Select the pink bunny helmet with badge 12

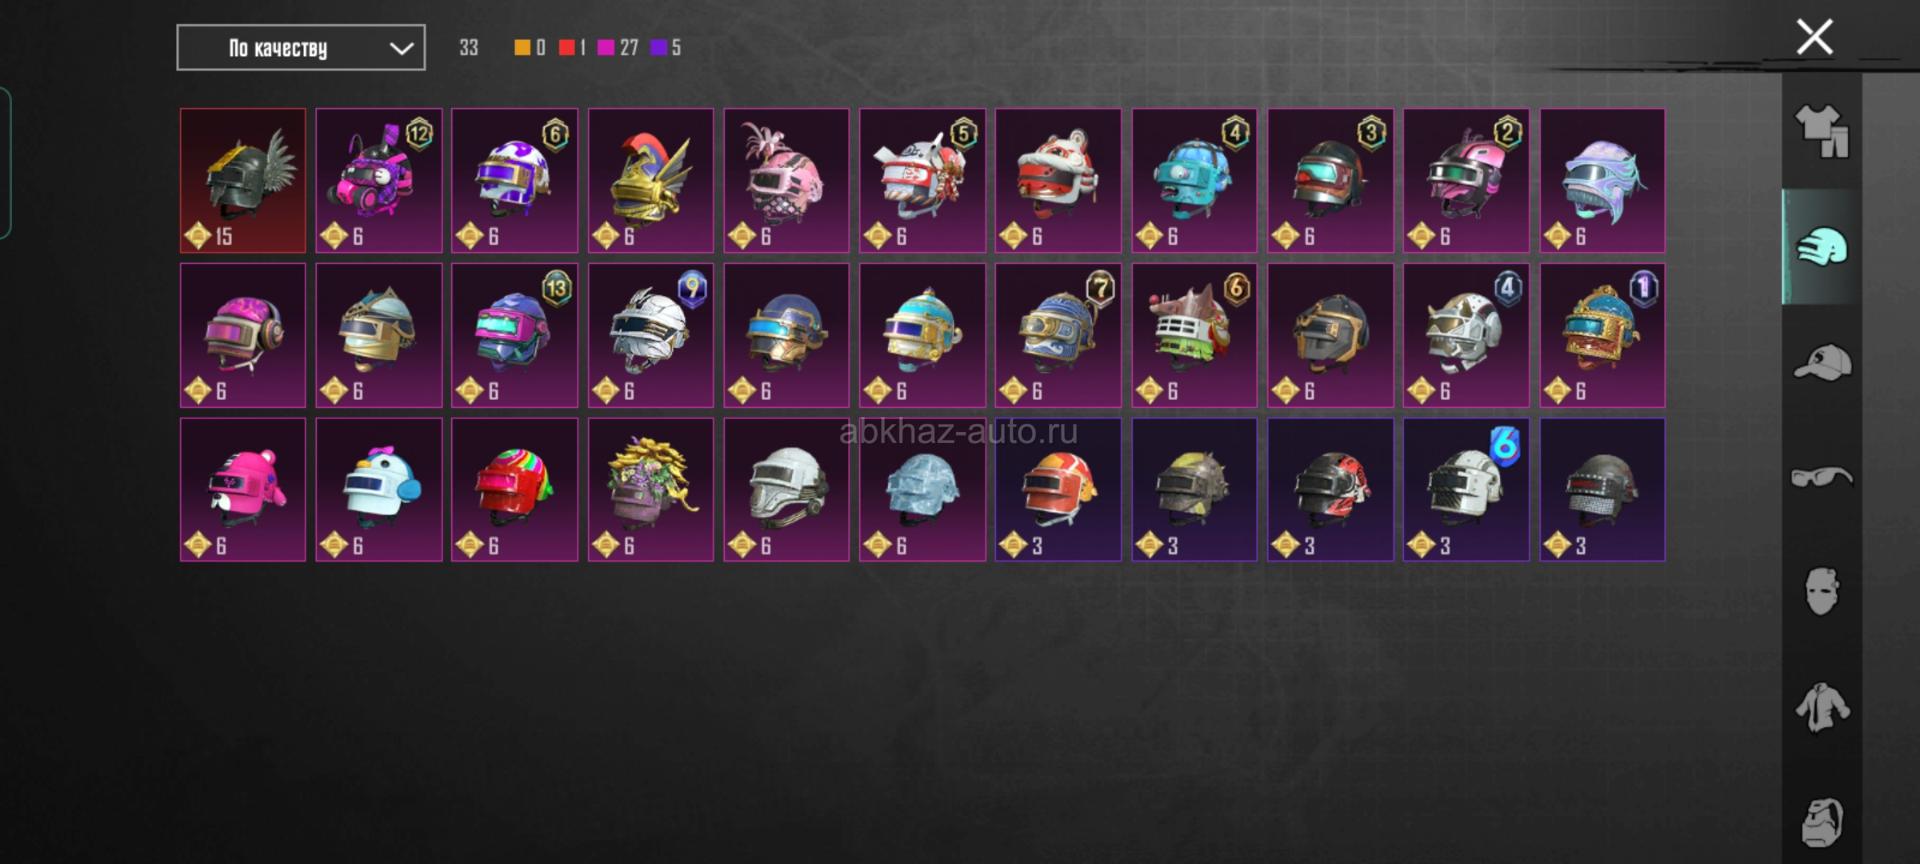coord(379,180)
